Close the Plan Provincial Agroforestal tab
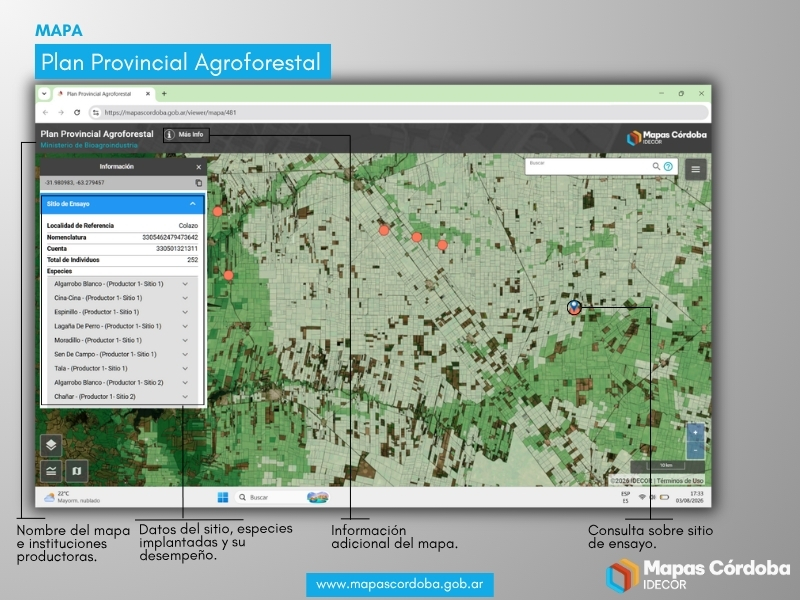 click(147, 94)
